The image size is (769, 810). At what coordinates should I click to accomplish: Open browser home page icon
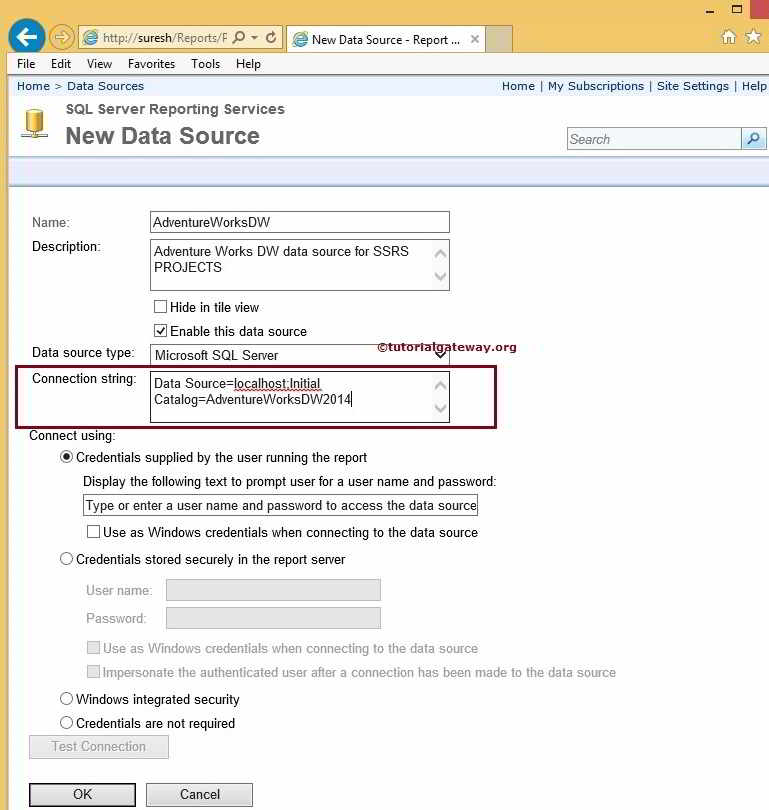coord(729,37)
